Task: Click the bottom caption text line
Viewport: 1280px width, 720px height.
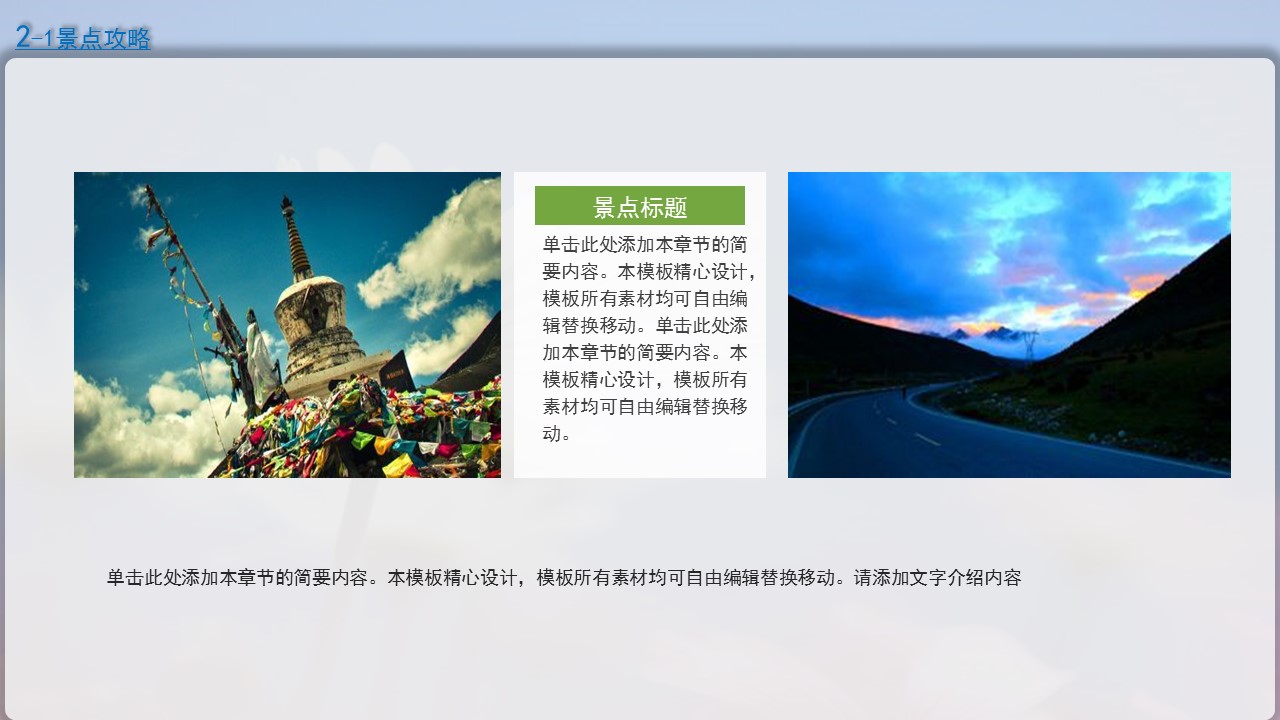Action: (x=563, y=578)
